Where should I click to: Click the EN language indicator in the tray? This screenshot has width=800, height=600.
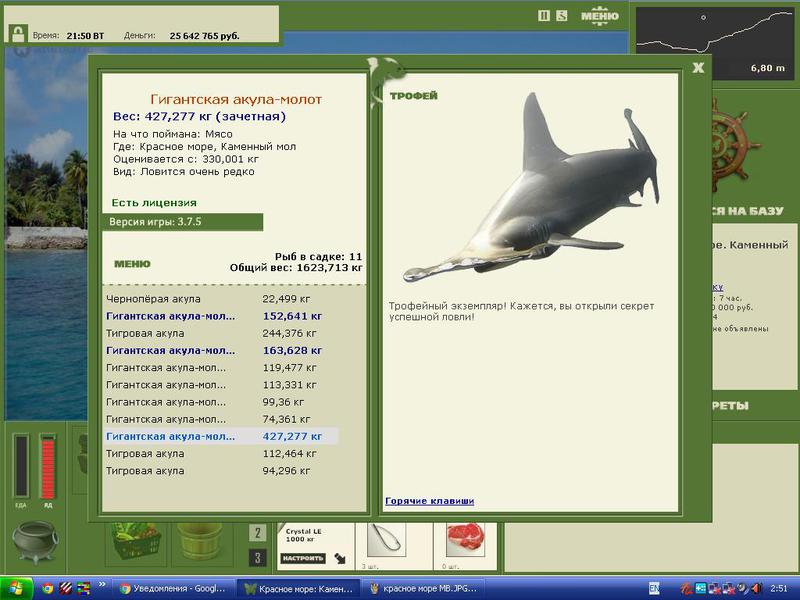coord(654,589)
